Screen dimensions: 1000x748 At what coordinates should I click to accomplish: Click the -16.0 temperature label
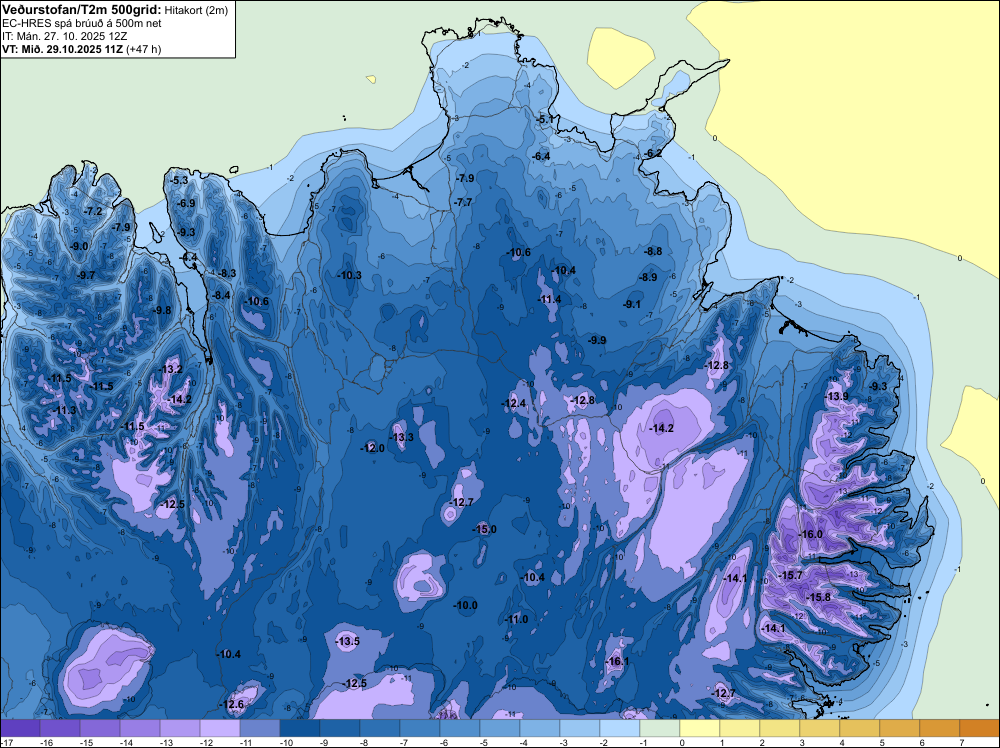pos(811,535)
